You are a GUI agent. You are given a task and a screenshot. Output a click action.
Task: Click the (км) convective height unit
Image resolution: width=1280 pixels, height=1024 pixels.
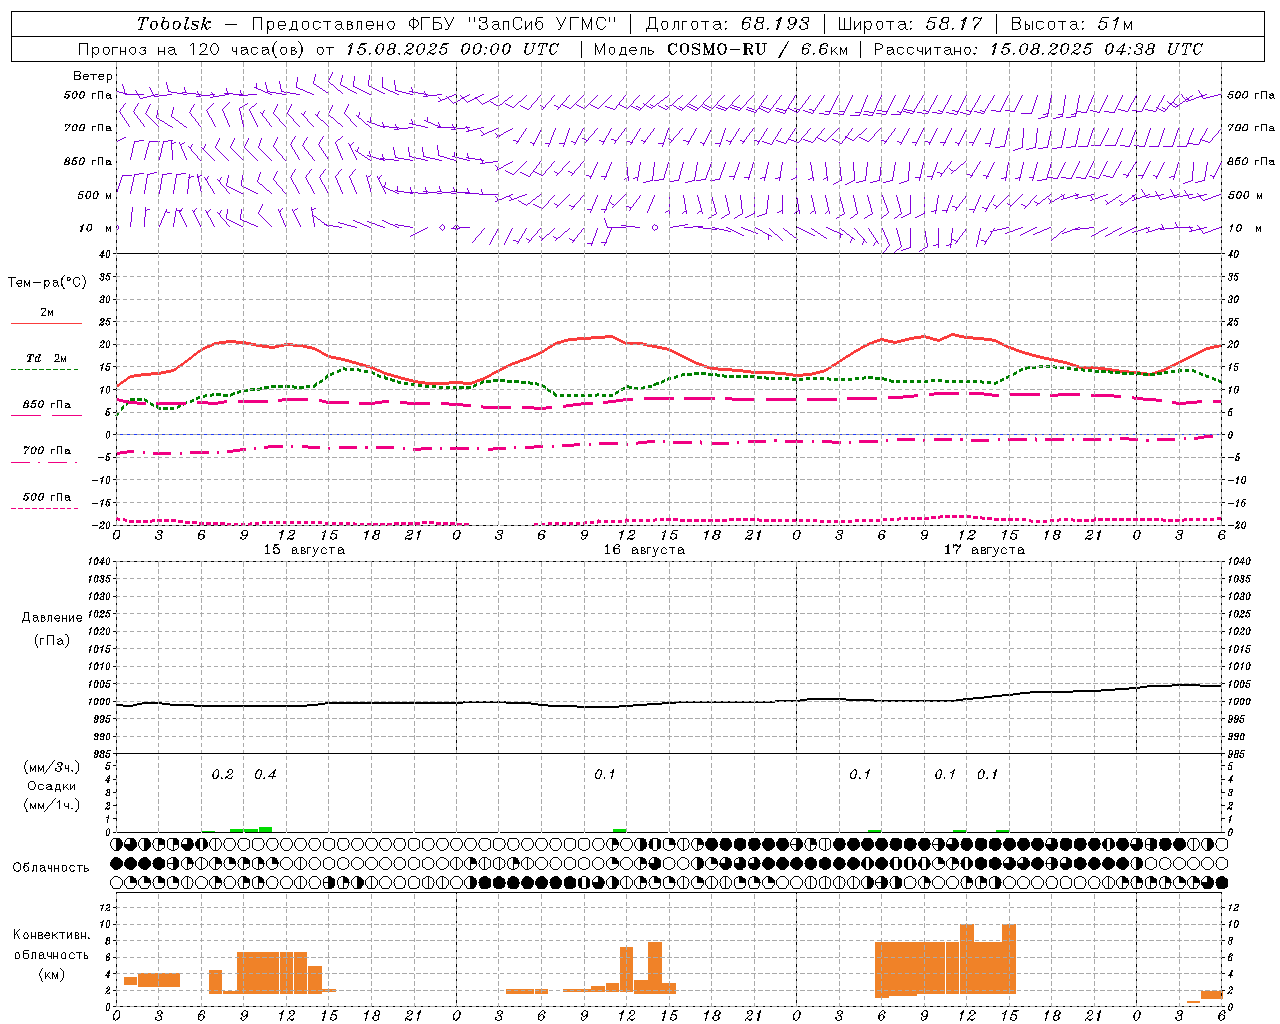pos(52,974)
